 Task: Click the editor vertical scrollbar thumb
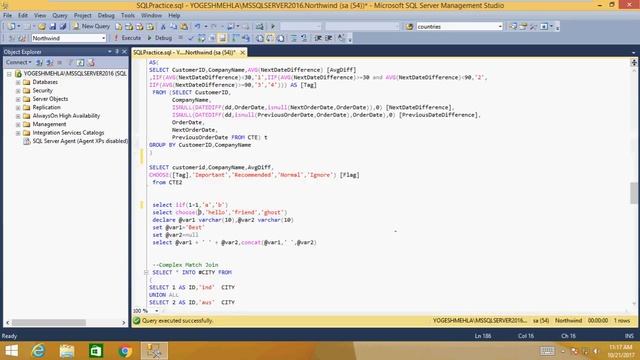634,193
